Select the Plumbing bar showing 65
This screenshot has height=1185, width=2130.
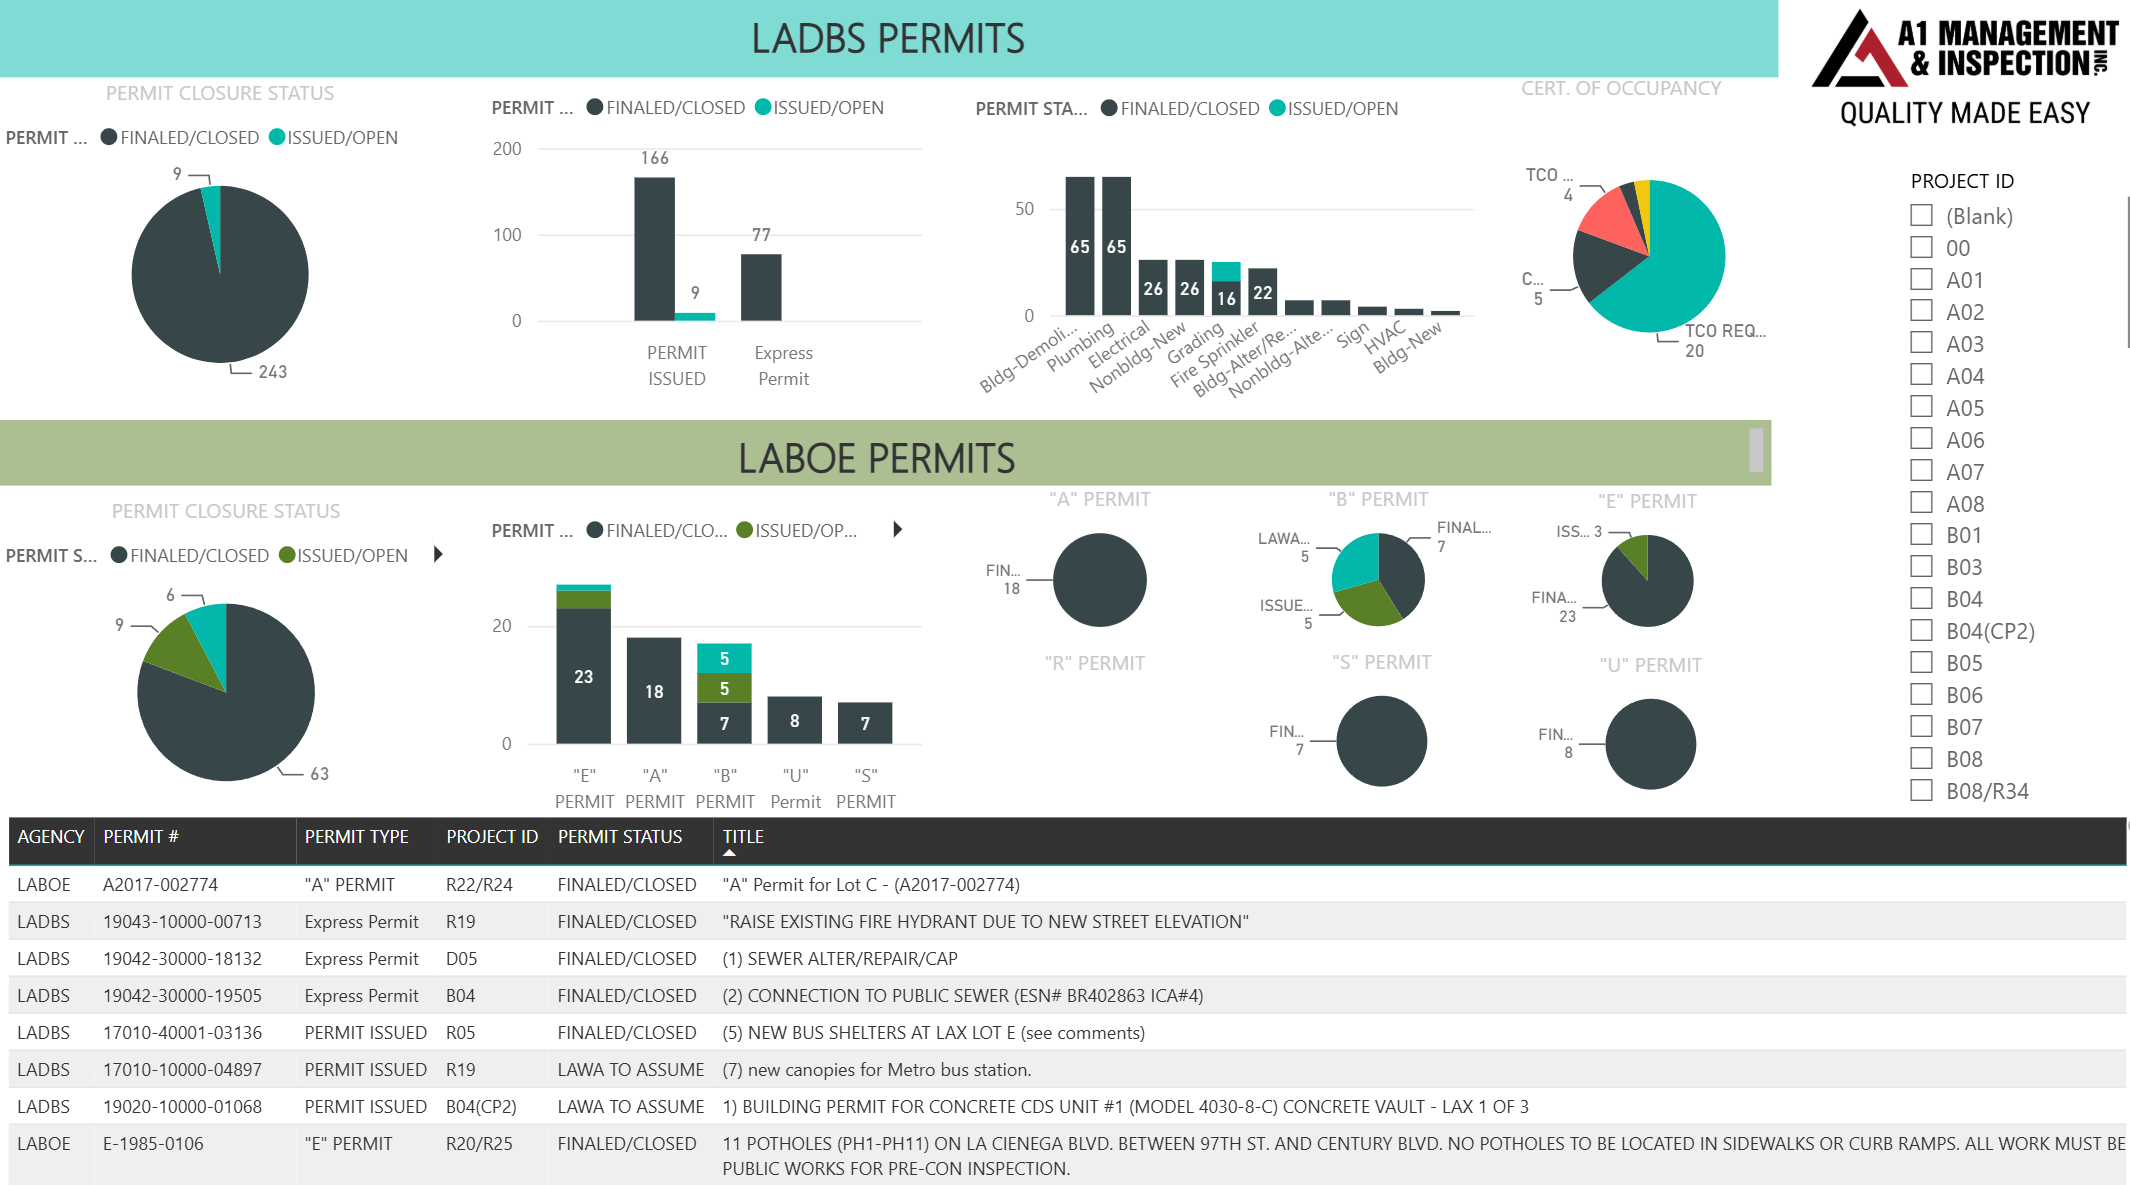point(1116,246)
